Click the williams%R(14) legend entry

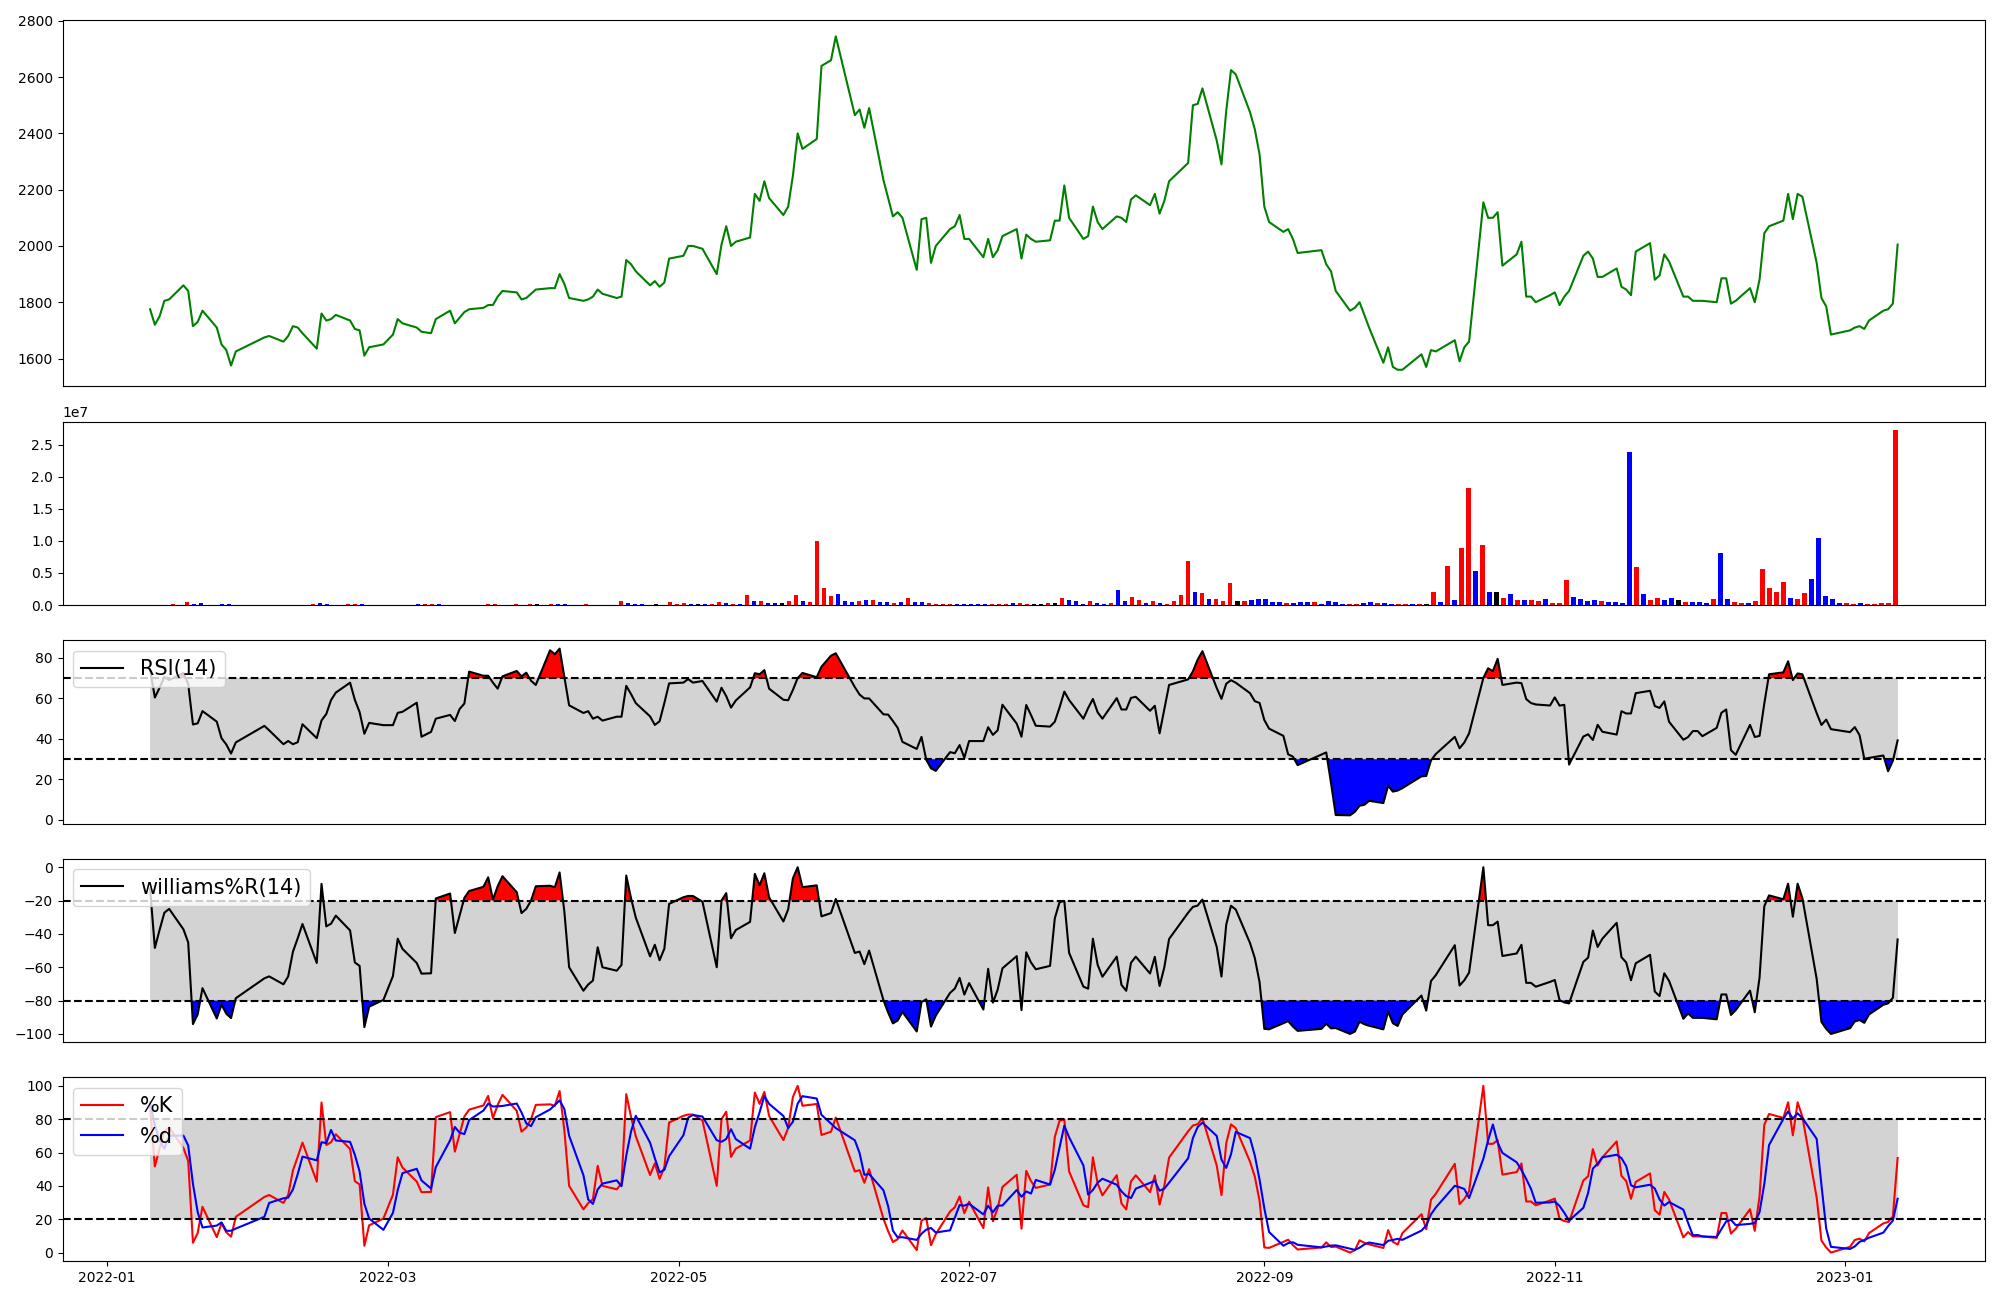click(x=220, y=886)
